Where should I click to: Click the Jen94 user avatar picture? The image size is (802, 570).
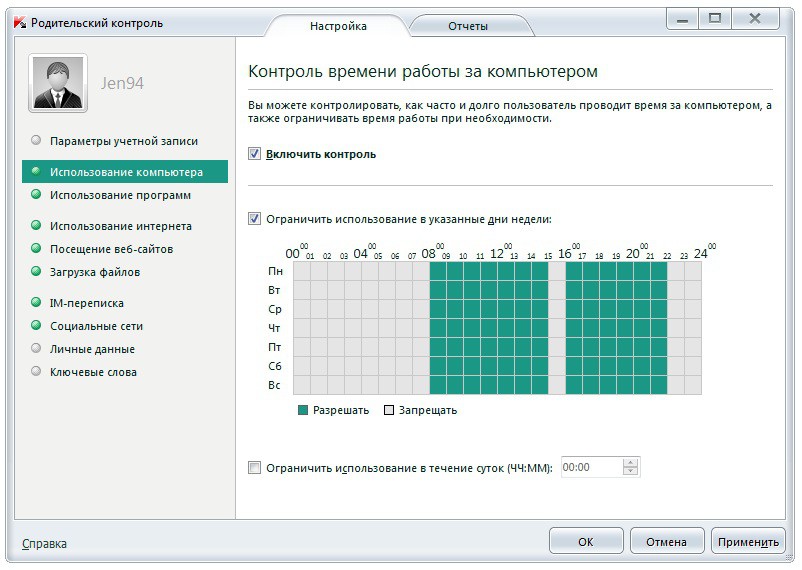59,82
